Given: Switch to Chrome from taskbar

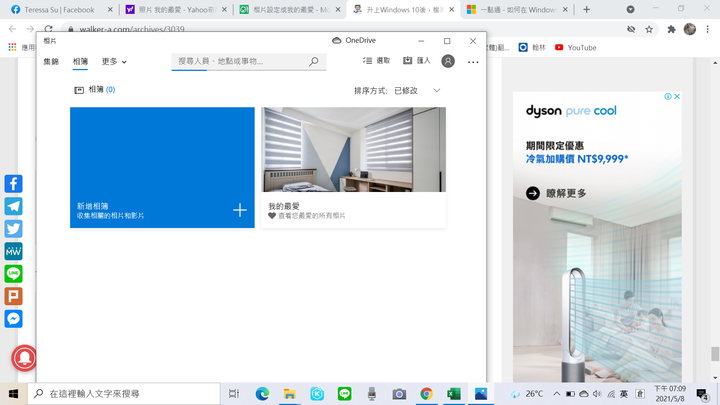Looking at the screenshot, I should click(x=426, y=394).
